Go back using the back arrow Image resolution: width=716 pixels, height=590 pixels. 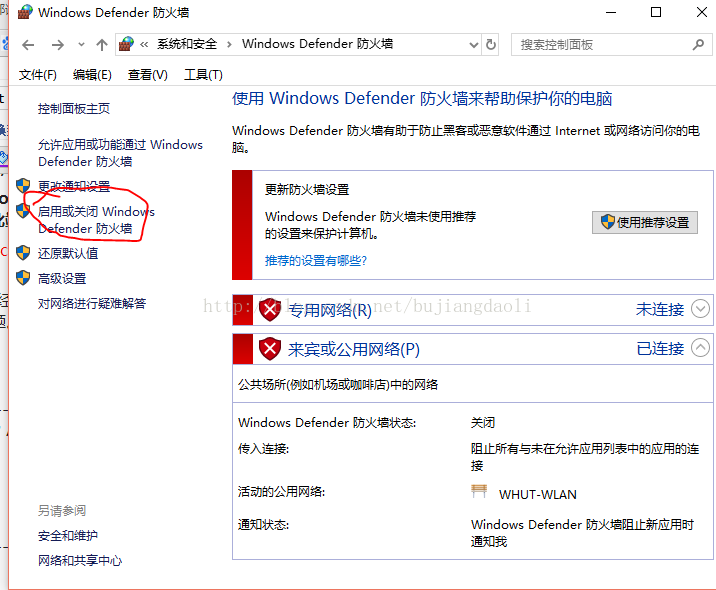28,45
